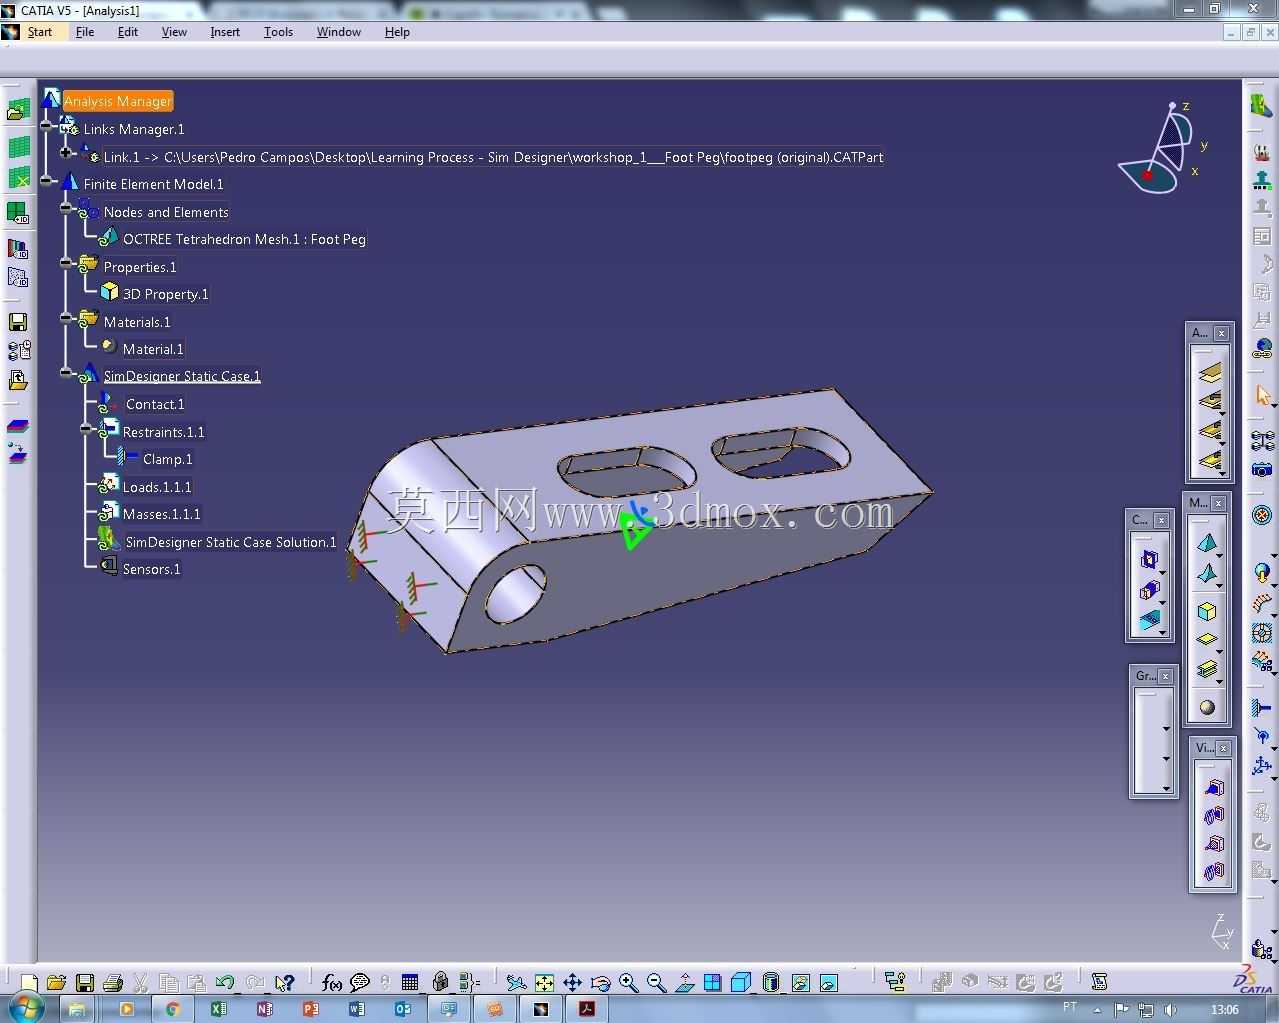This screenshot has width=1279, height=1023.
Task: Click the Isometric View cube icon
Action: pyautogui.click(x=741, y=983)
